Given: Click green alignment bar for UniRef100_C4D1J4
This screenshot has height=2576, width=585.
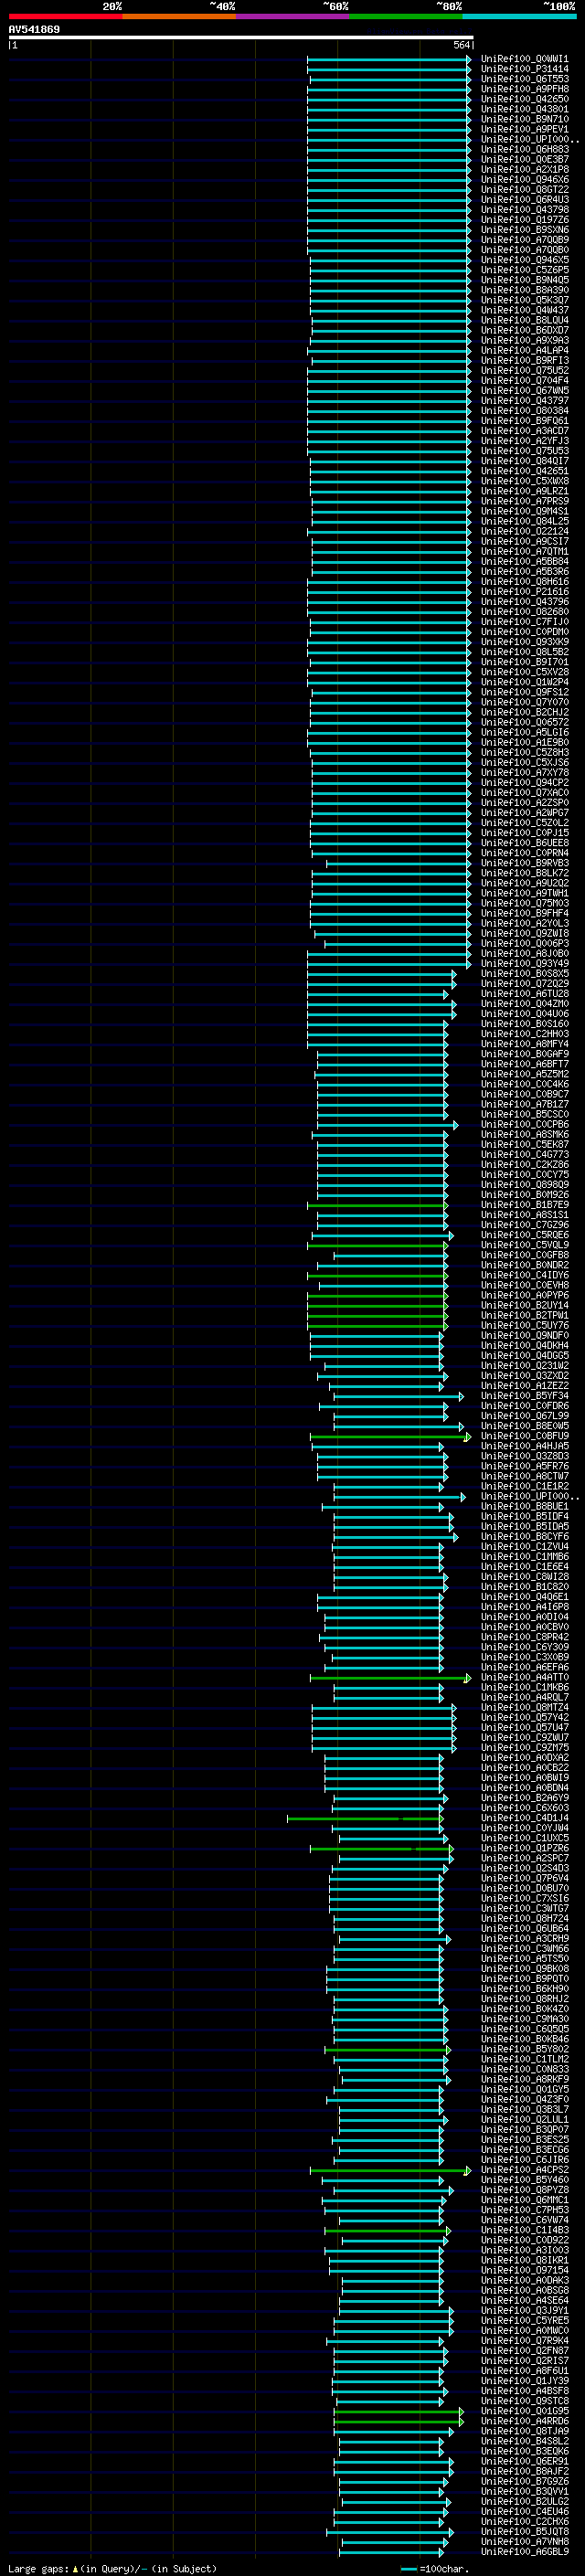Looking at the screenshot, I should (364, 1818).
